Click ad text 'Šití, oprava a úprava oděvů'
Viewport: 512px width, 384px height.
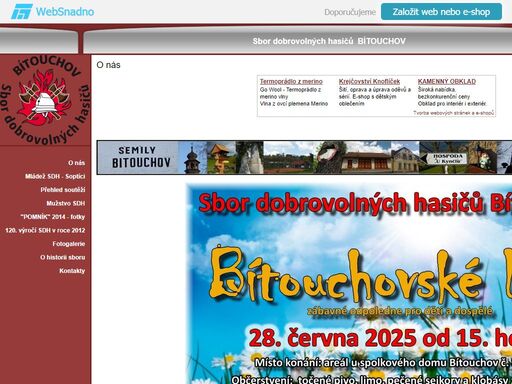coord(374,90)
